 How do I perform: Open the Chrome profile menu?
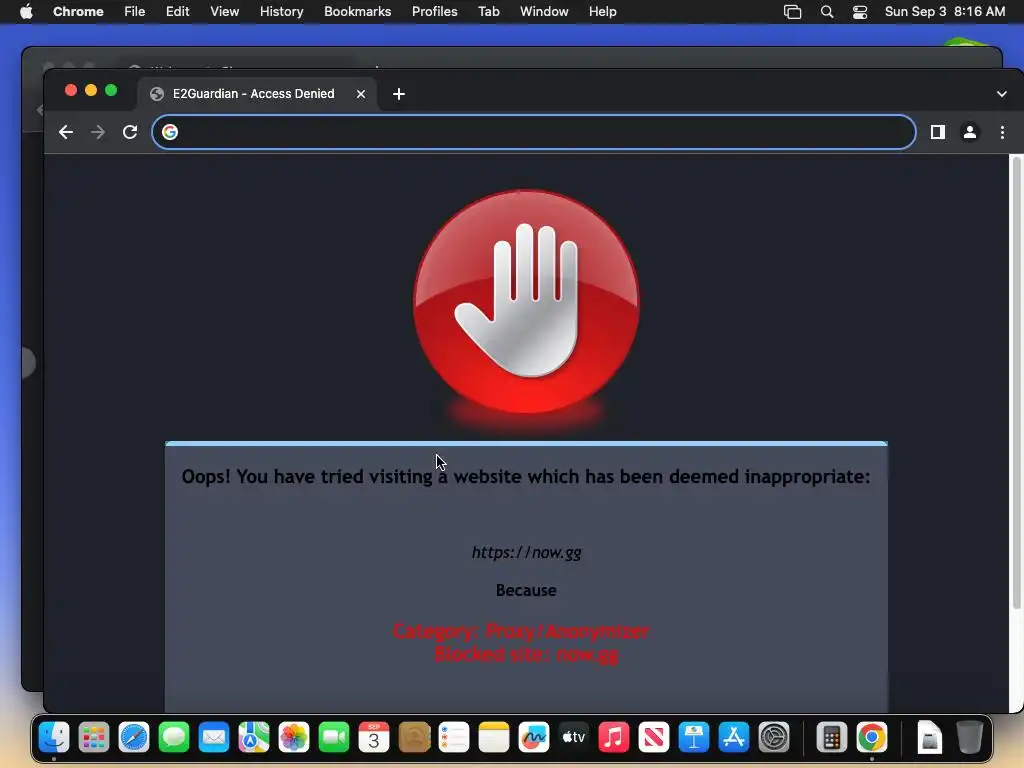click(970, 133)
